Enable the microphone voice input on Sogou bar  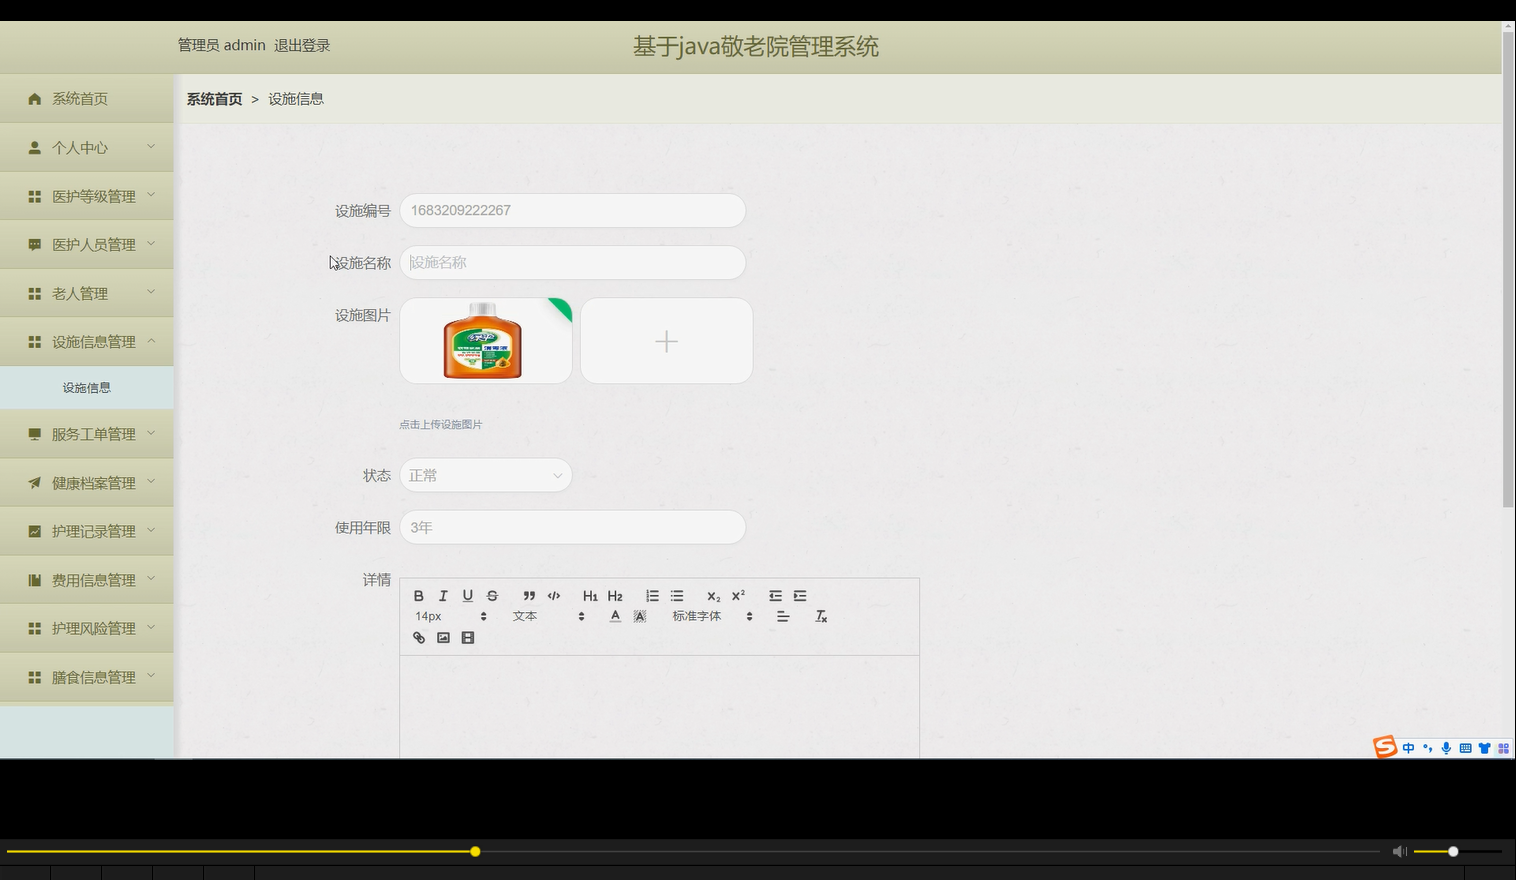pos(1445,748)
